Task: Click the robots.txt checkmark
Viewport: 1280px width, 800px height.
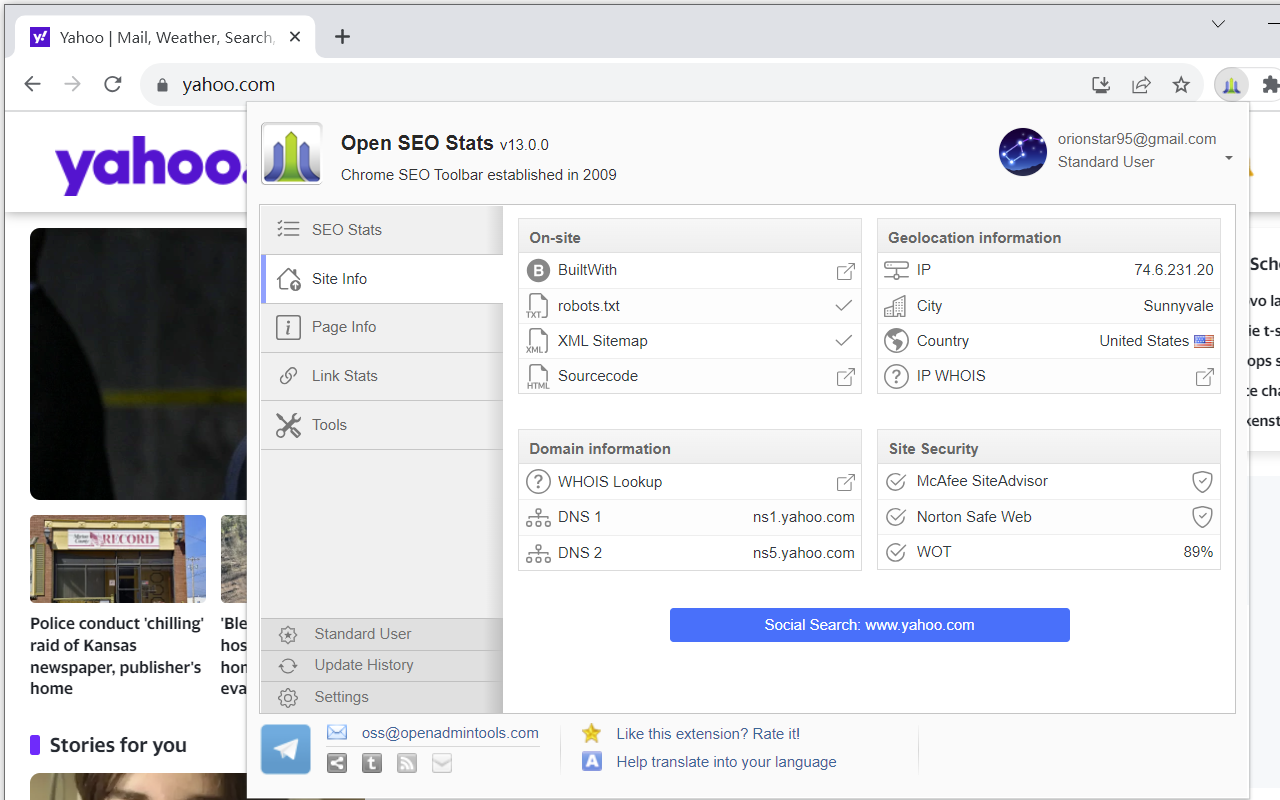Action: click(843, 306)
